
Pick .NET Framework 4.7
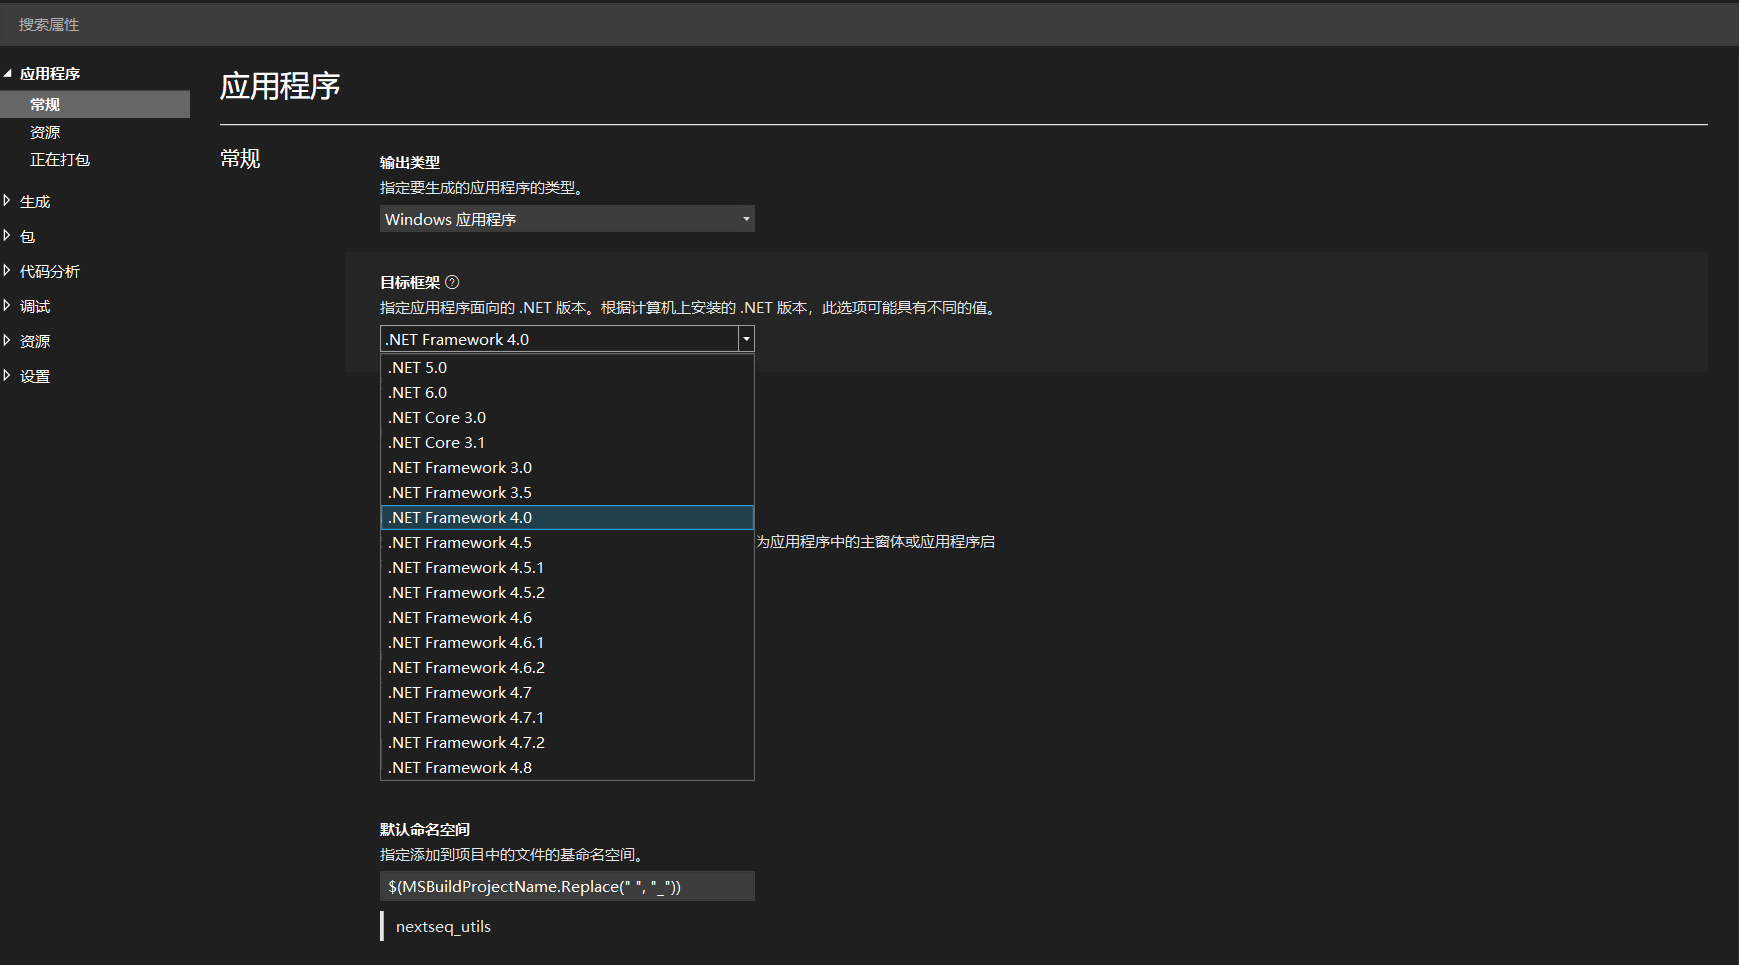[567, 693]
